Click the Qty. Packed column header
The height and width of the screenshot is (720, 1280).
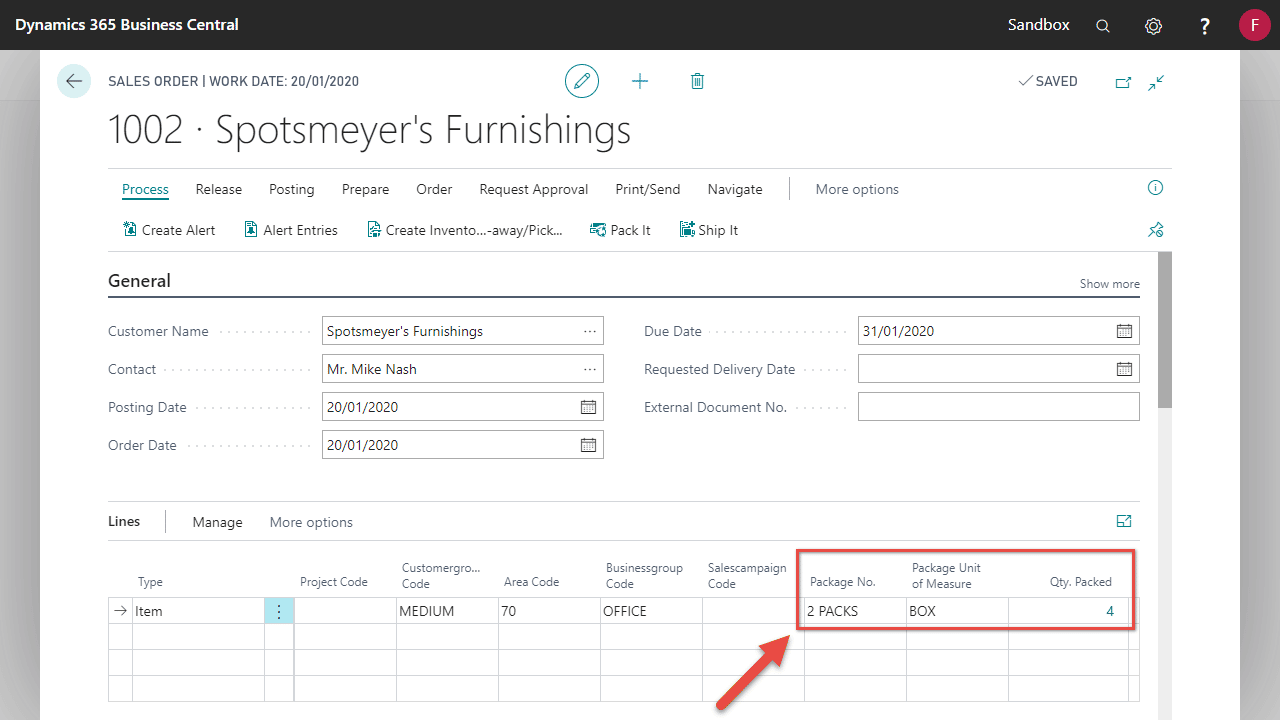pos(1080,582)
